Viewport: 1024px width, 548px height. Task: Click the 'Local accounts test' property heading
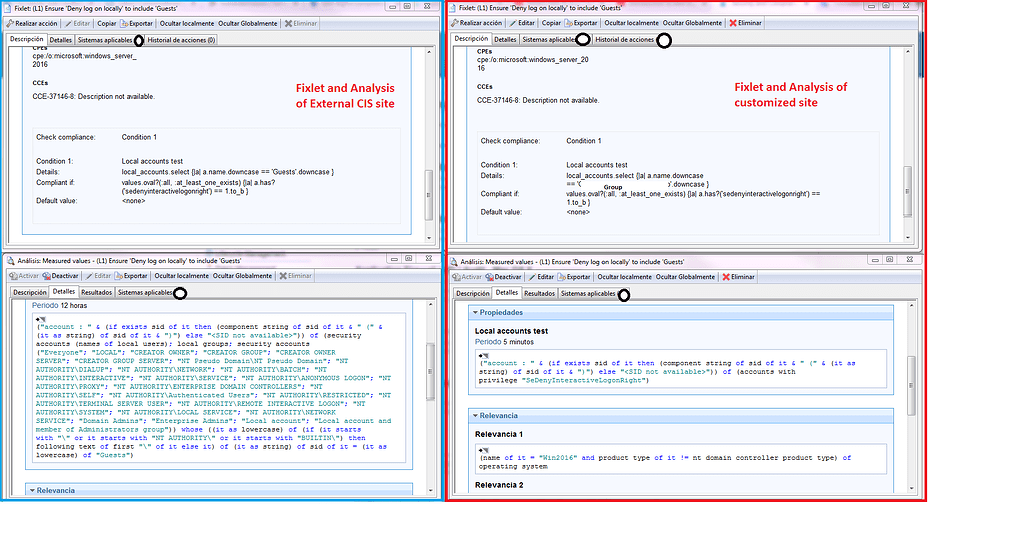coord(511,331)
